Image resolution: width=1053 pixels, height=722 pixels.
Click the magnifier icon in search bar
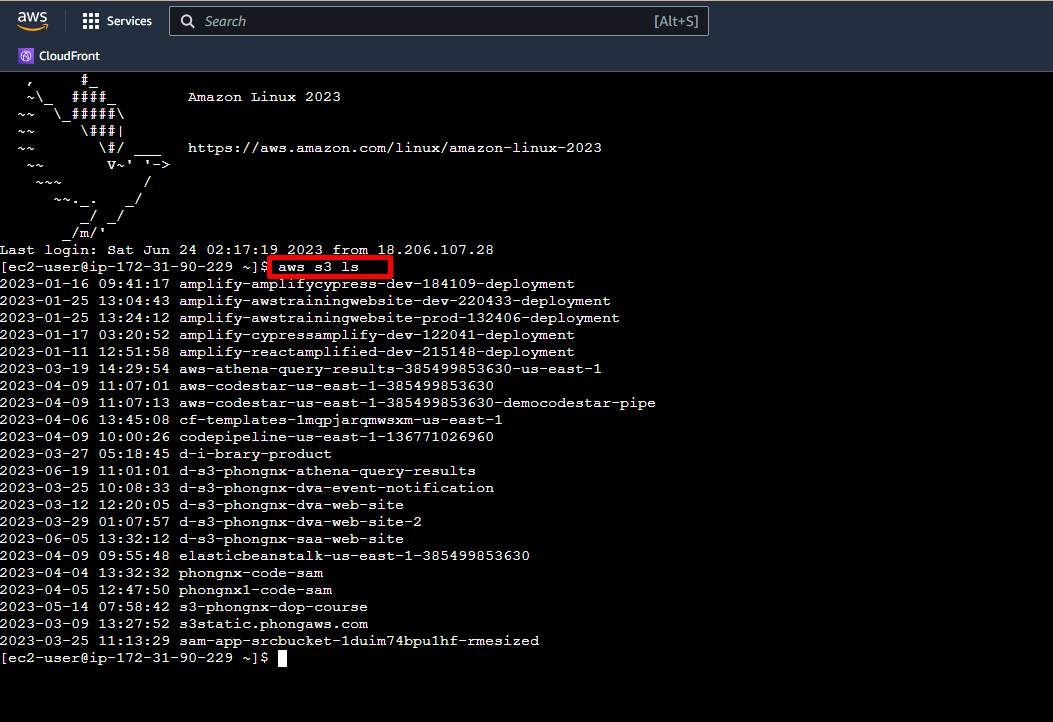point(188,21)
